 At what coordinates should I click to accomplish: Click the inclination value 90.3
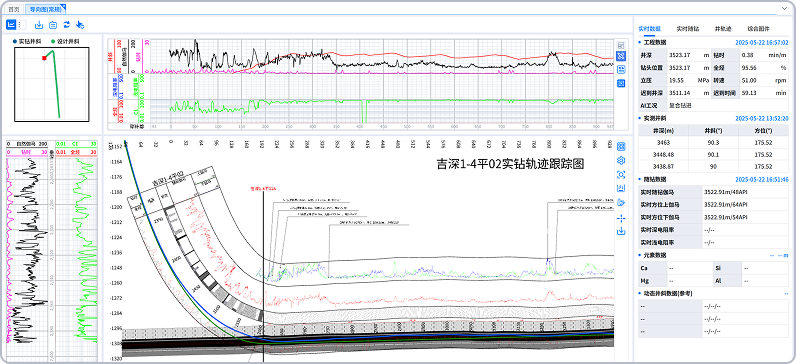(713, 144)
